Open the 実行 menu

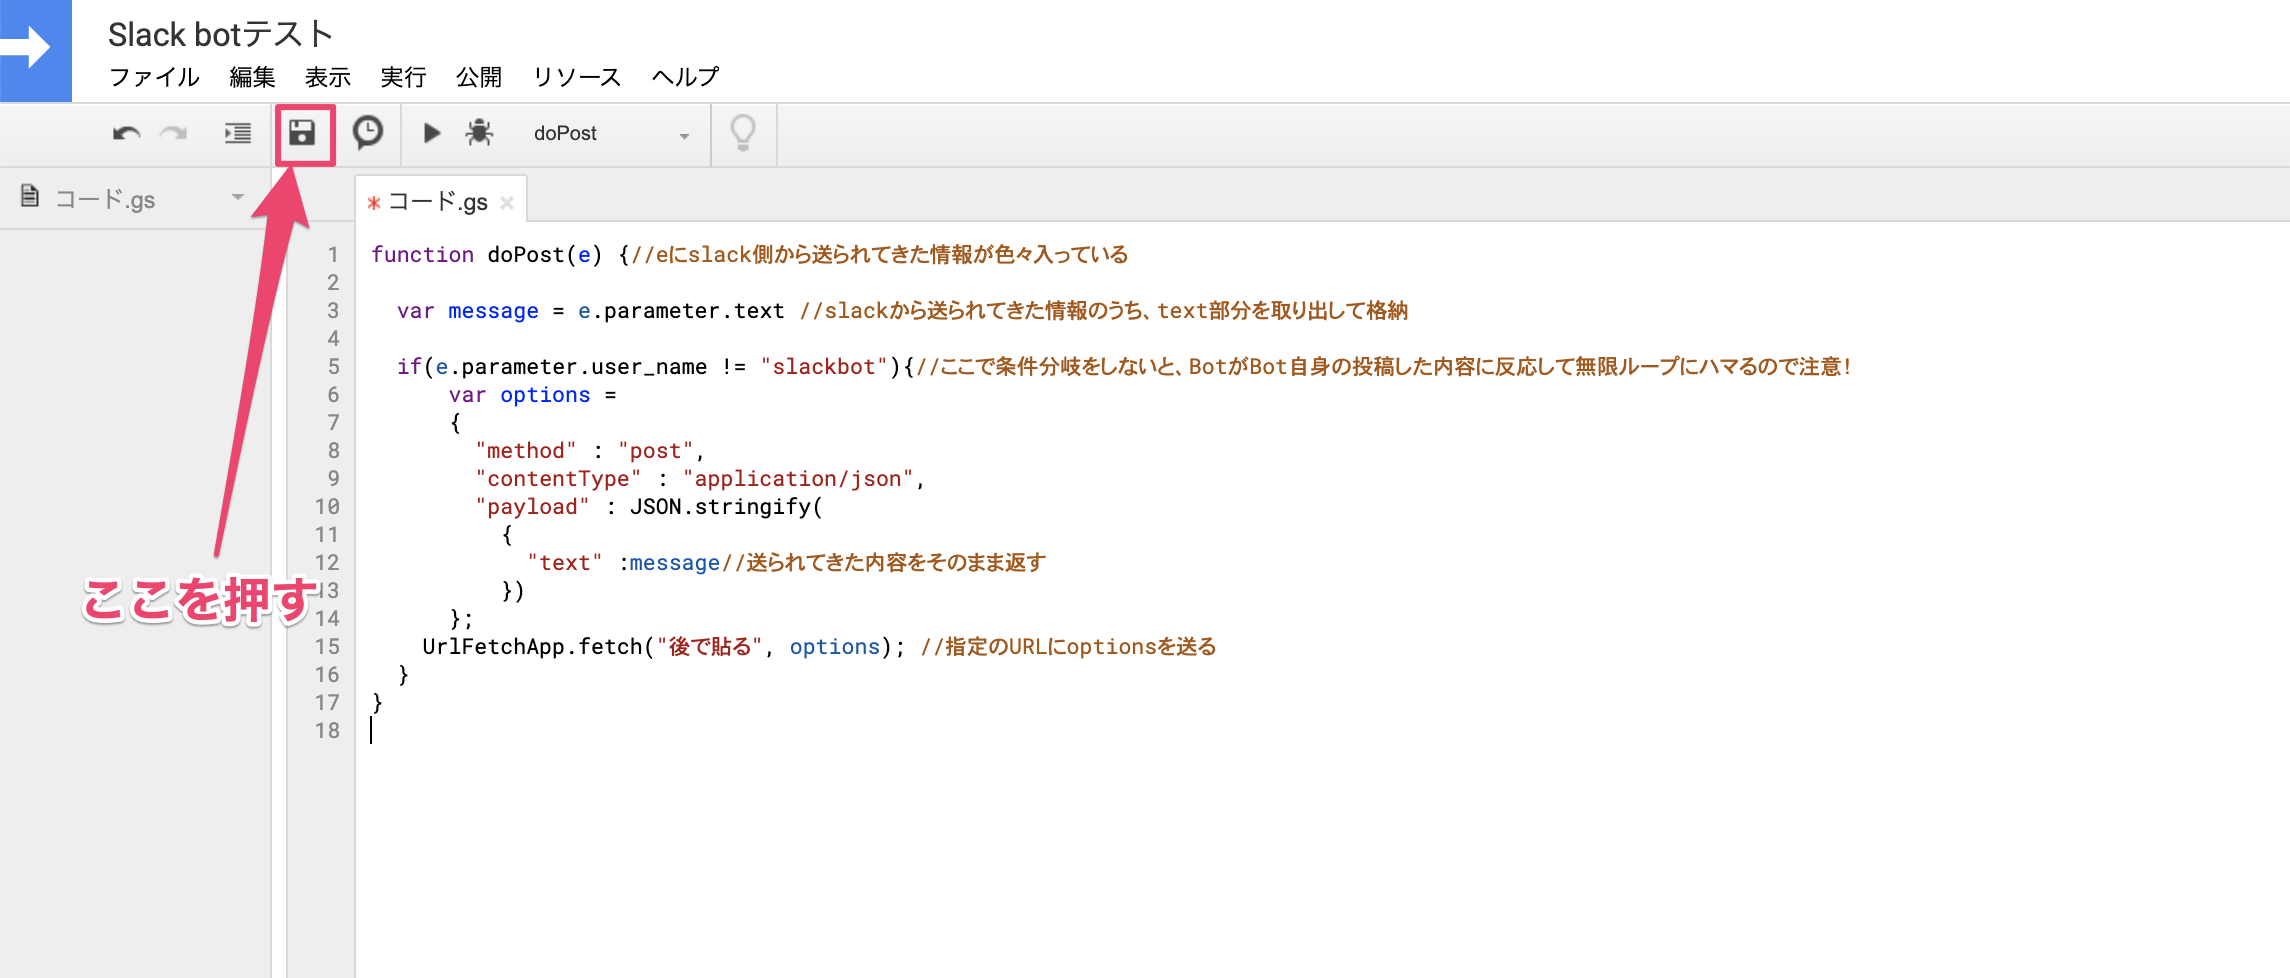click(404, 77)
